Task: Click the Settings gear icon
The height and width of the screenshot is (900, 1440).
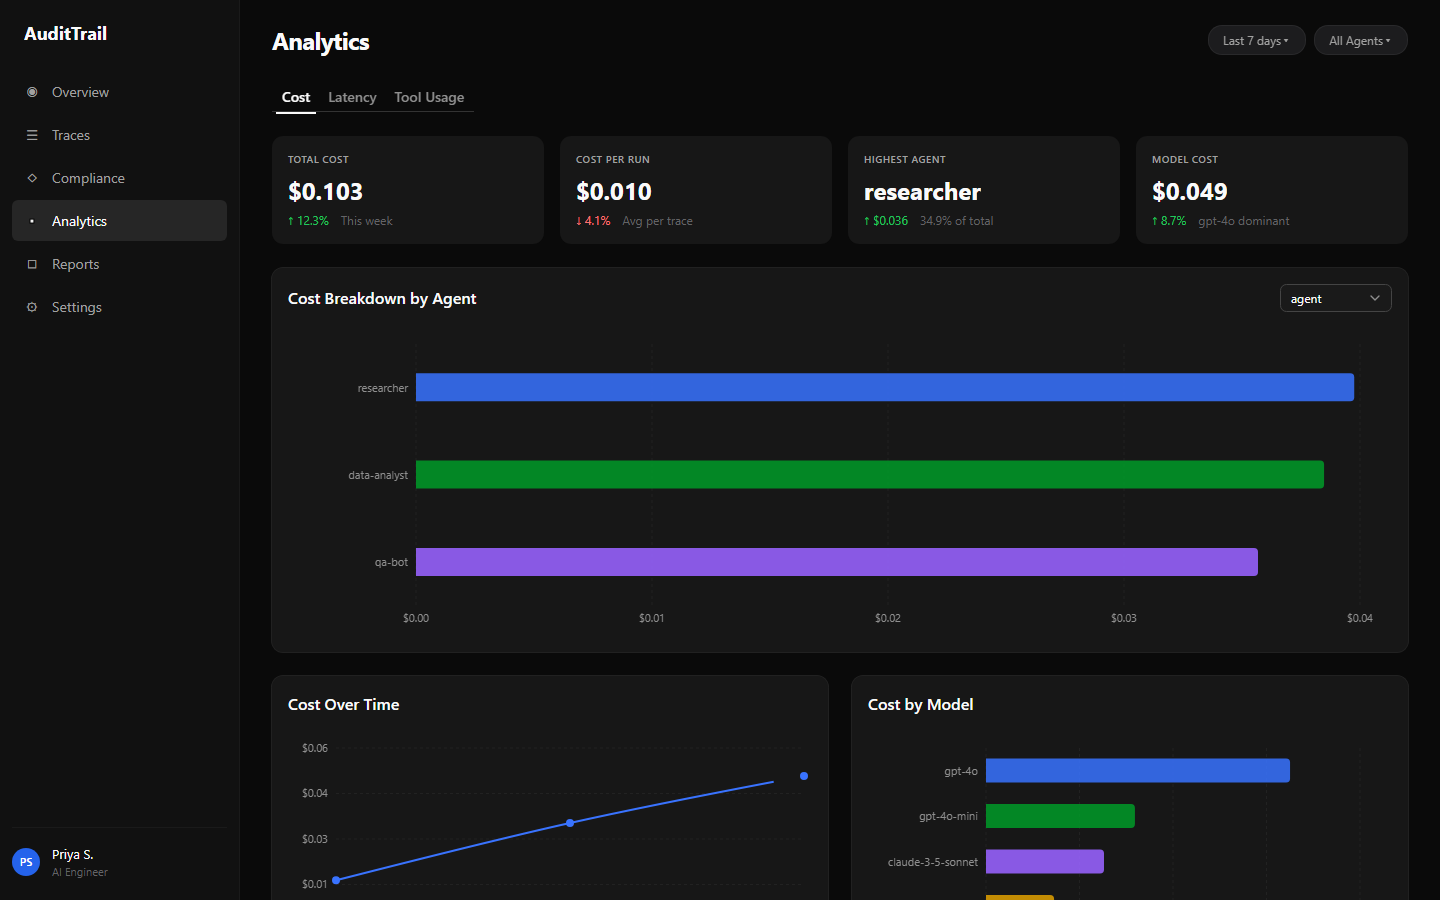Action: (32, 307)
